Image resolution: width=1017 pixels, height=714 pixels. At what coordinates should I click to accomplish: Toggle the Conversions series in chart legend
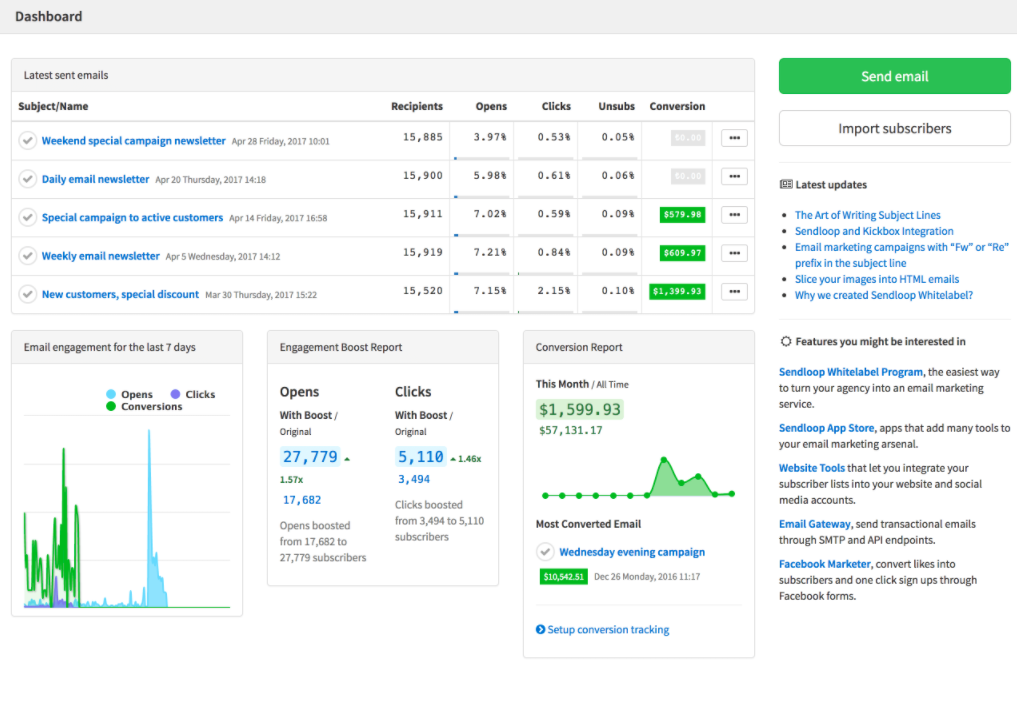144,407
